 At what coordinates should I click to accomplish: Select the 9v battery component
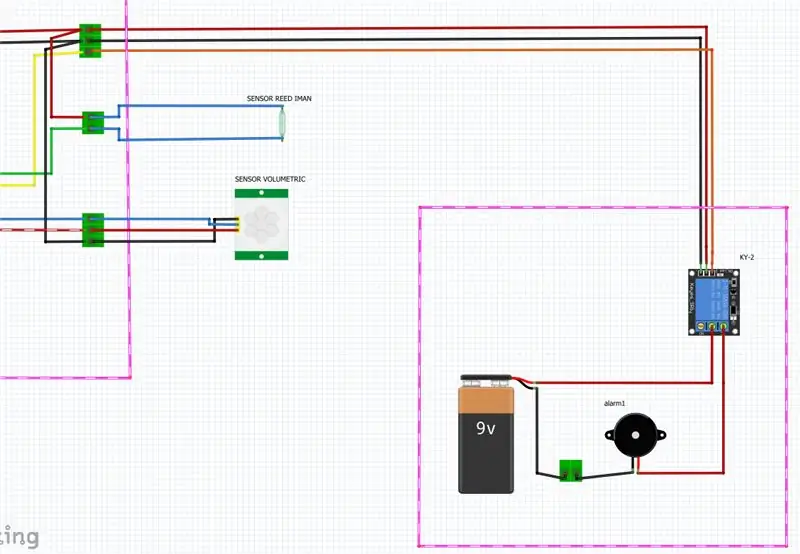(x=486, y=434)
